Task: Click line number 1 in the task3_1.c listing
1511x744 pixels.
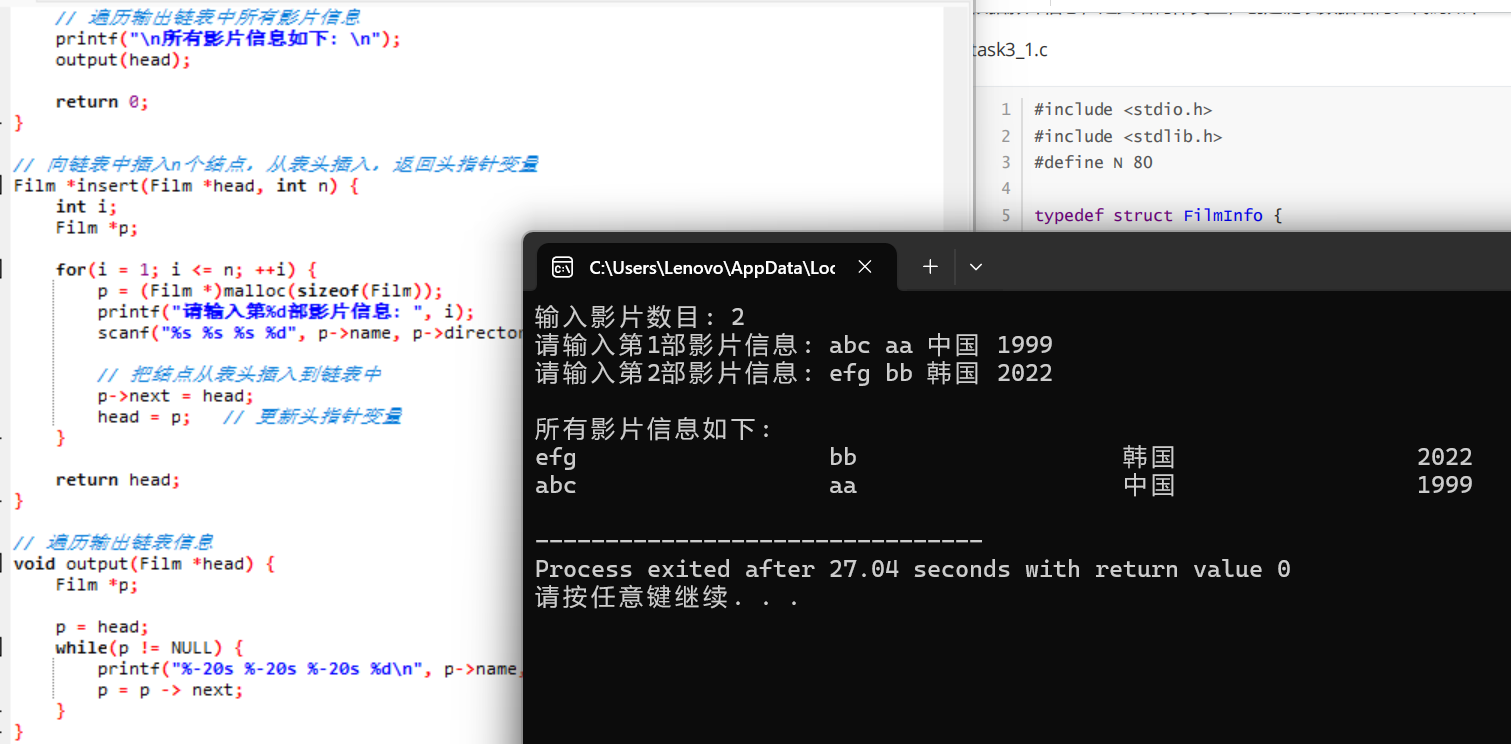Action: [x=1006, y=110]
